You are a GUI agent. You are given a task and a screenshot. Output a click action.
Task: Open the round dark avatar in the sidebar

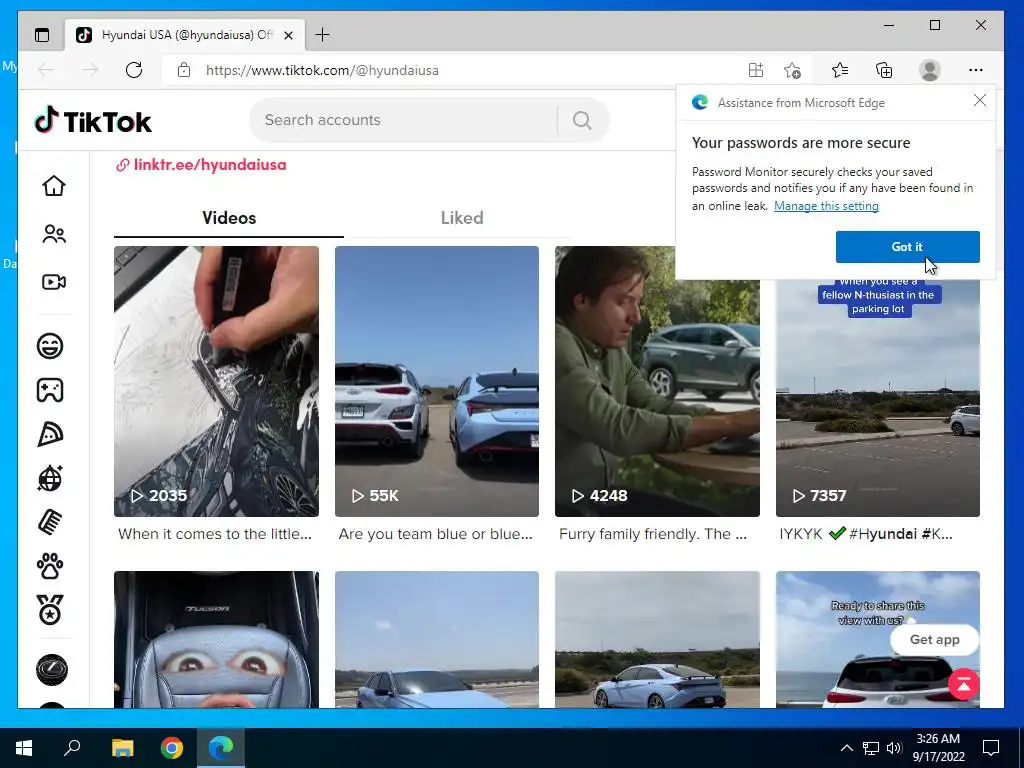52,669
